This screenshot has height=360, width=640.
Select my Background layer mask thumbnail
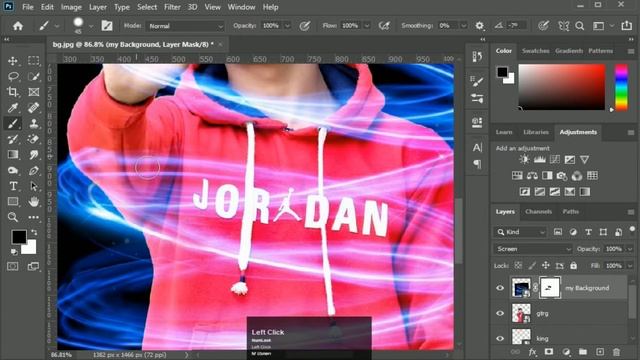pyautogui.click(x=550, y=288)
